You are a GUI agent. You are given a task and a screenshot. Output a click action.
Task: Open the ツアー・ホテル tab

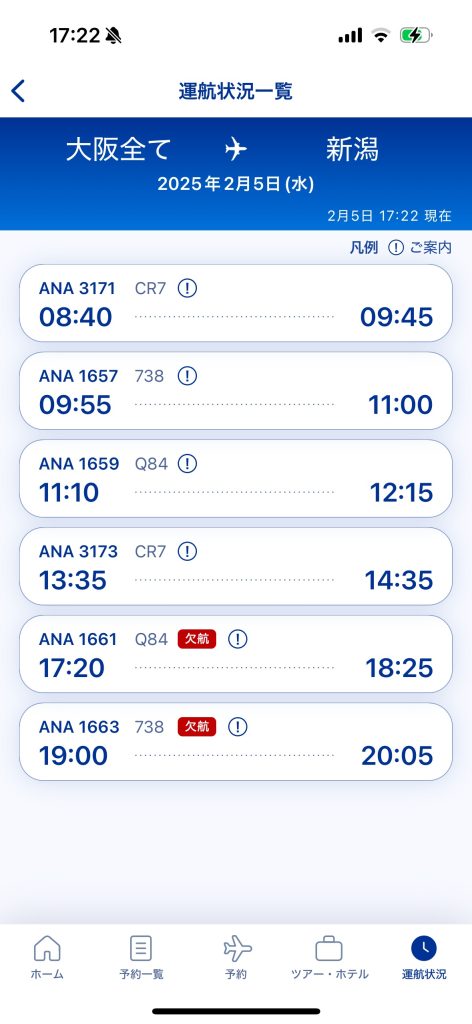330,957
